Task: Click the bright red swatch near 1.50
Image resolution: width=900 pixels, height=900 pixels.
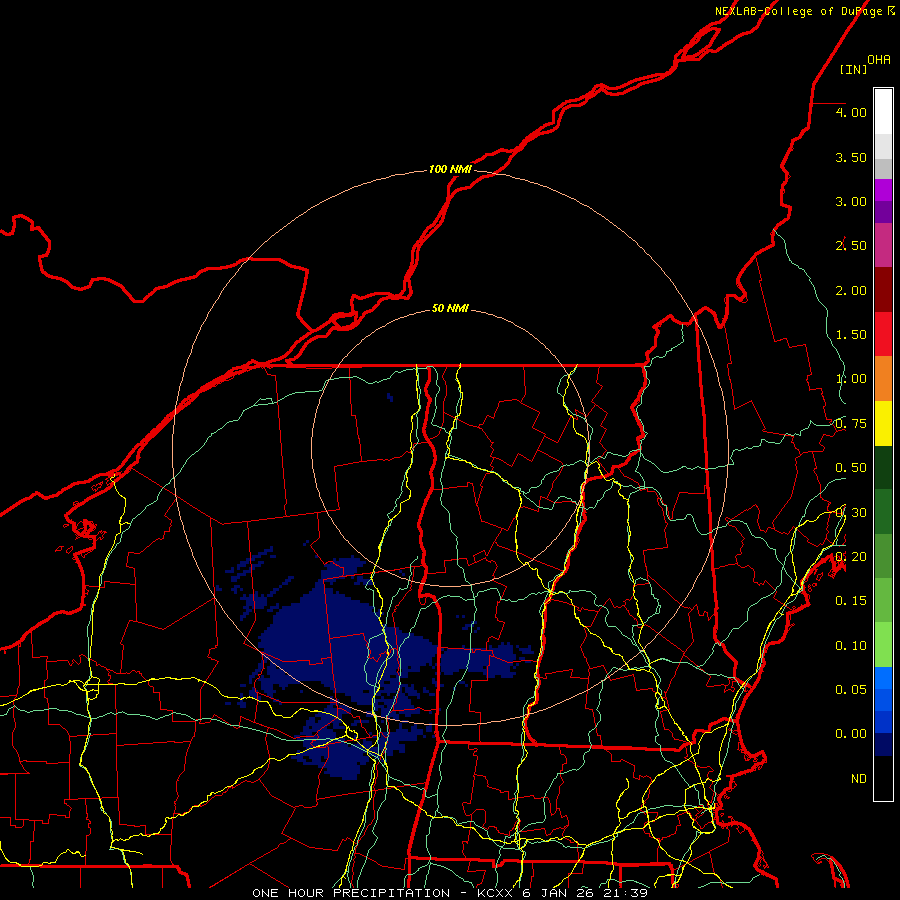Action: click(883, 334)
